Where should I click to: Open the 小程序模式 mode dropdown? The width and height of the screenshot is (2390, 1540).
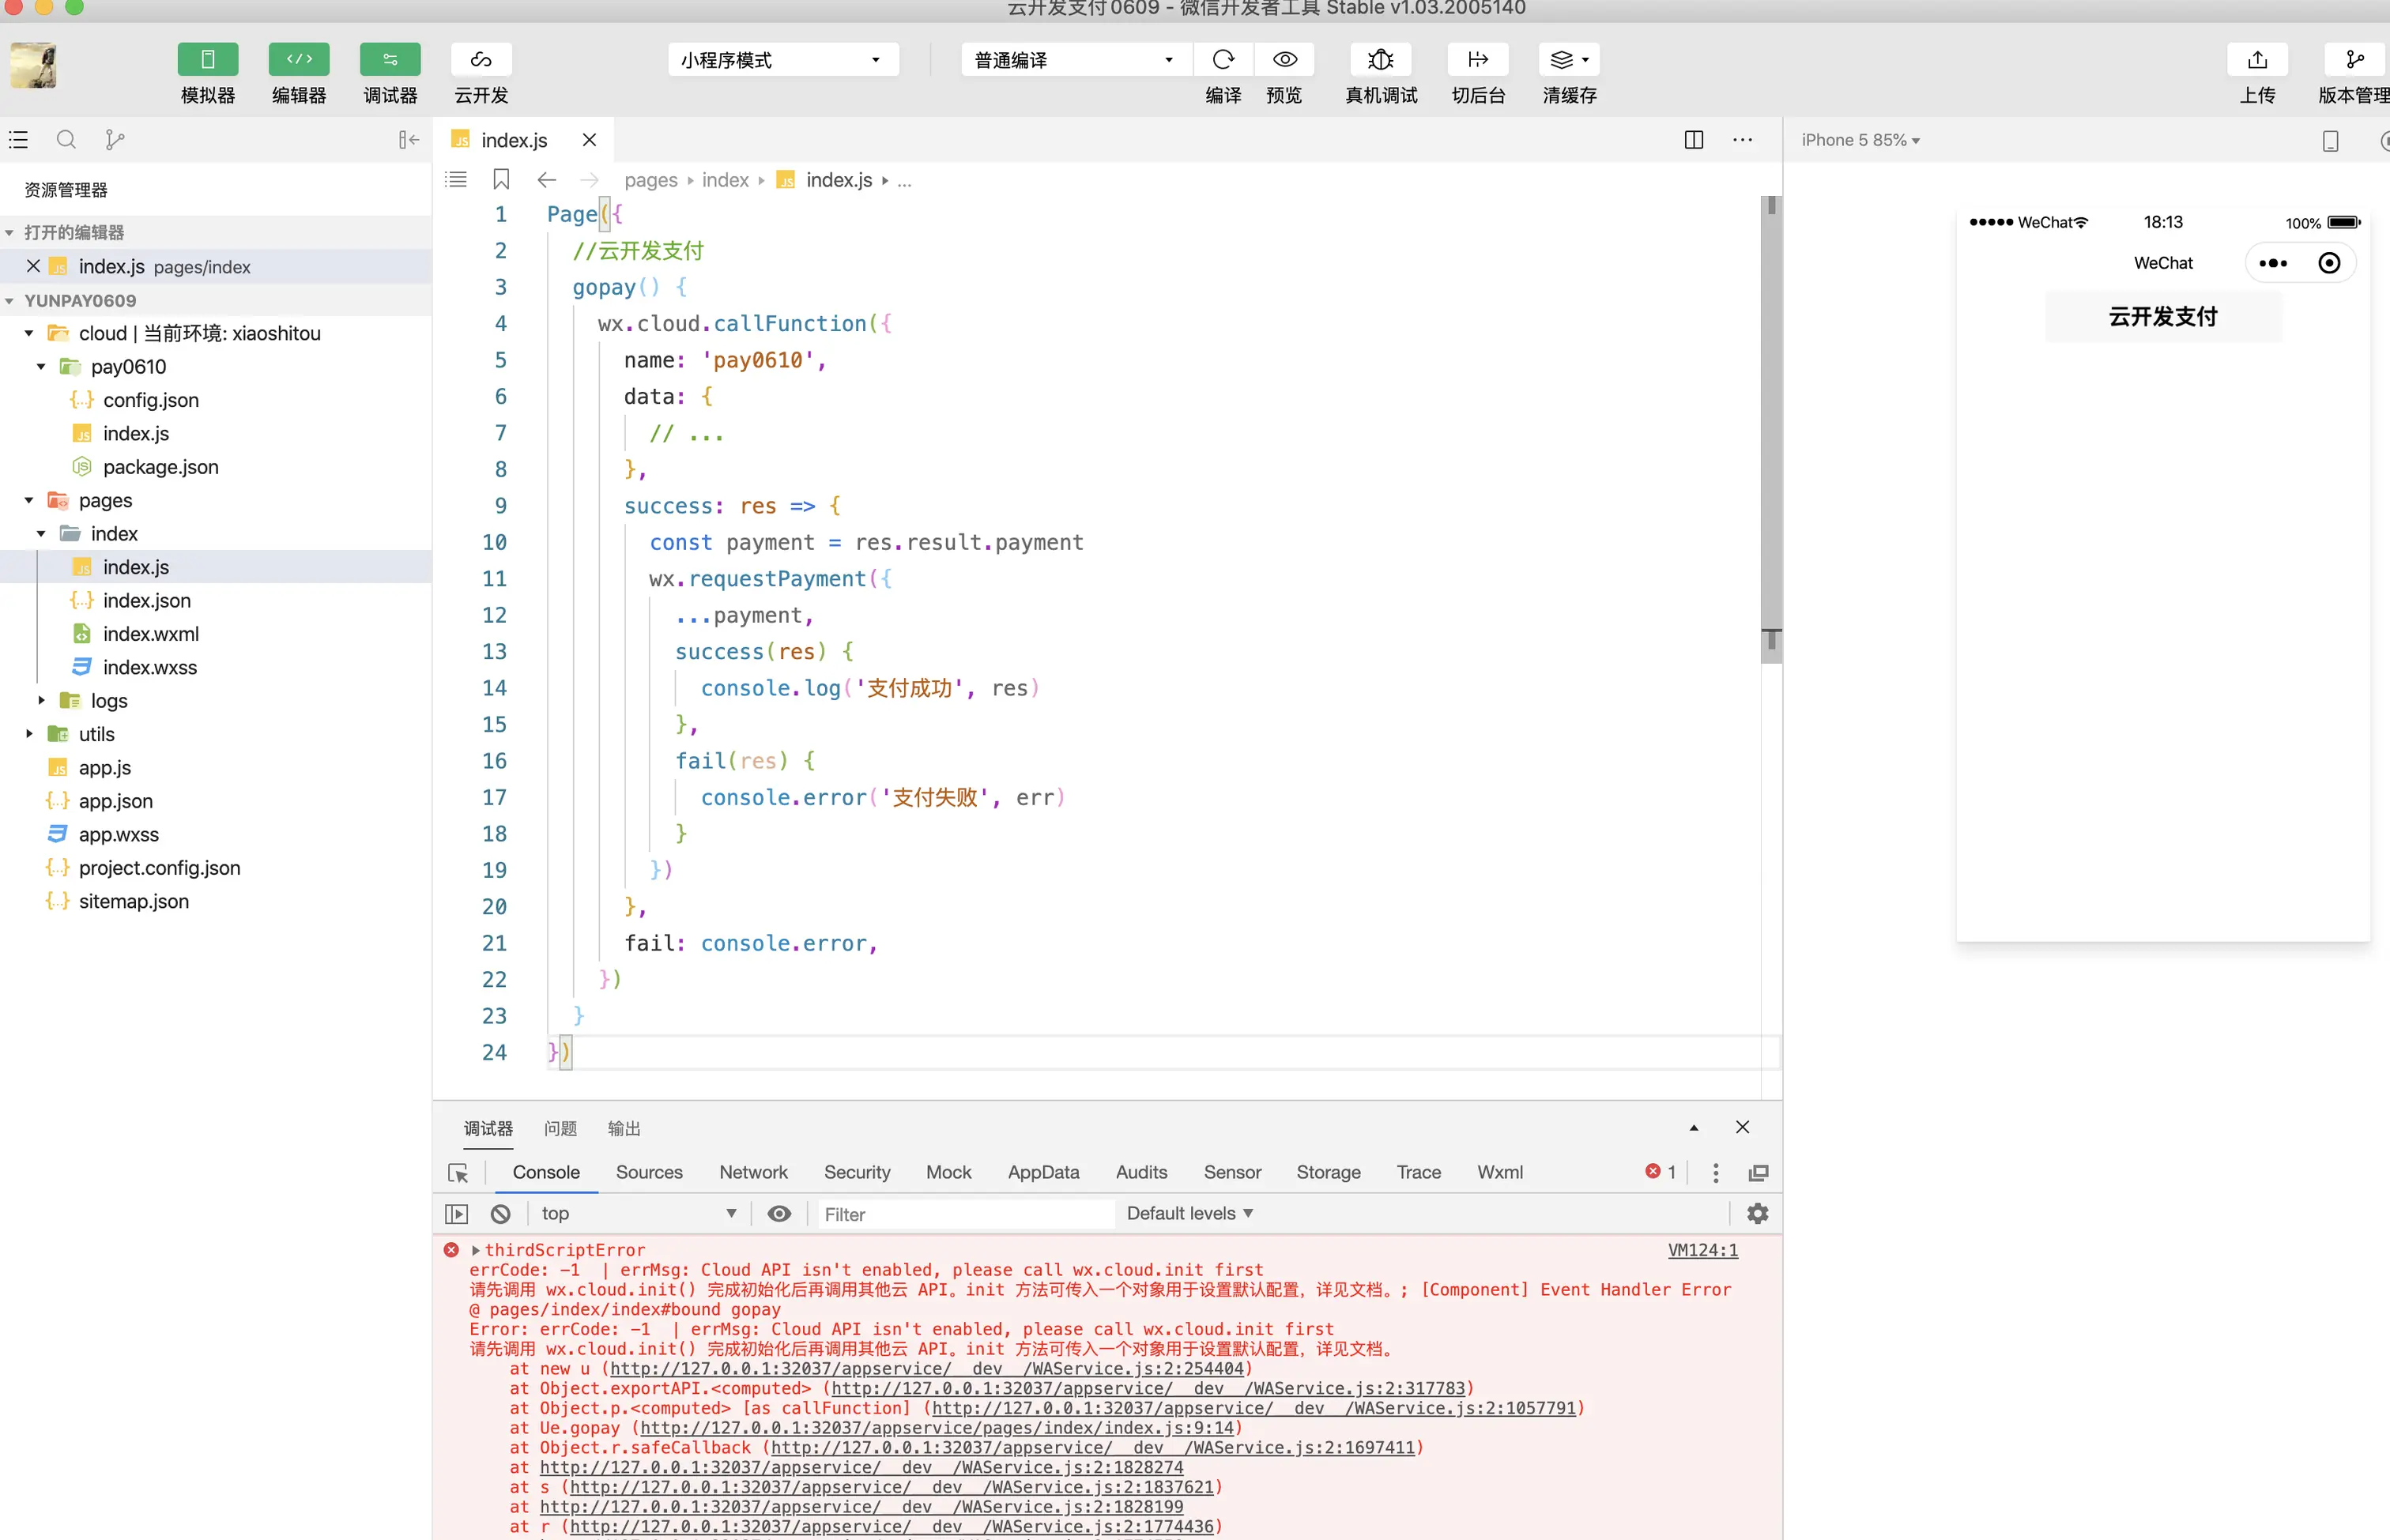click(x=782, y=60)
